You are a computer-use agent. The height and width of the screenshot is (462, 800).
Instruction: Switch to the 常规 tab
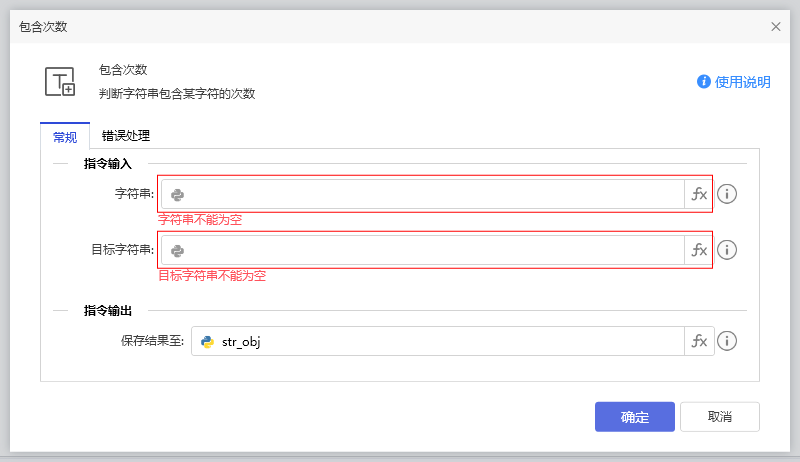(x=64, y=136)
